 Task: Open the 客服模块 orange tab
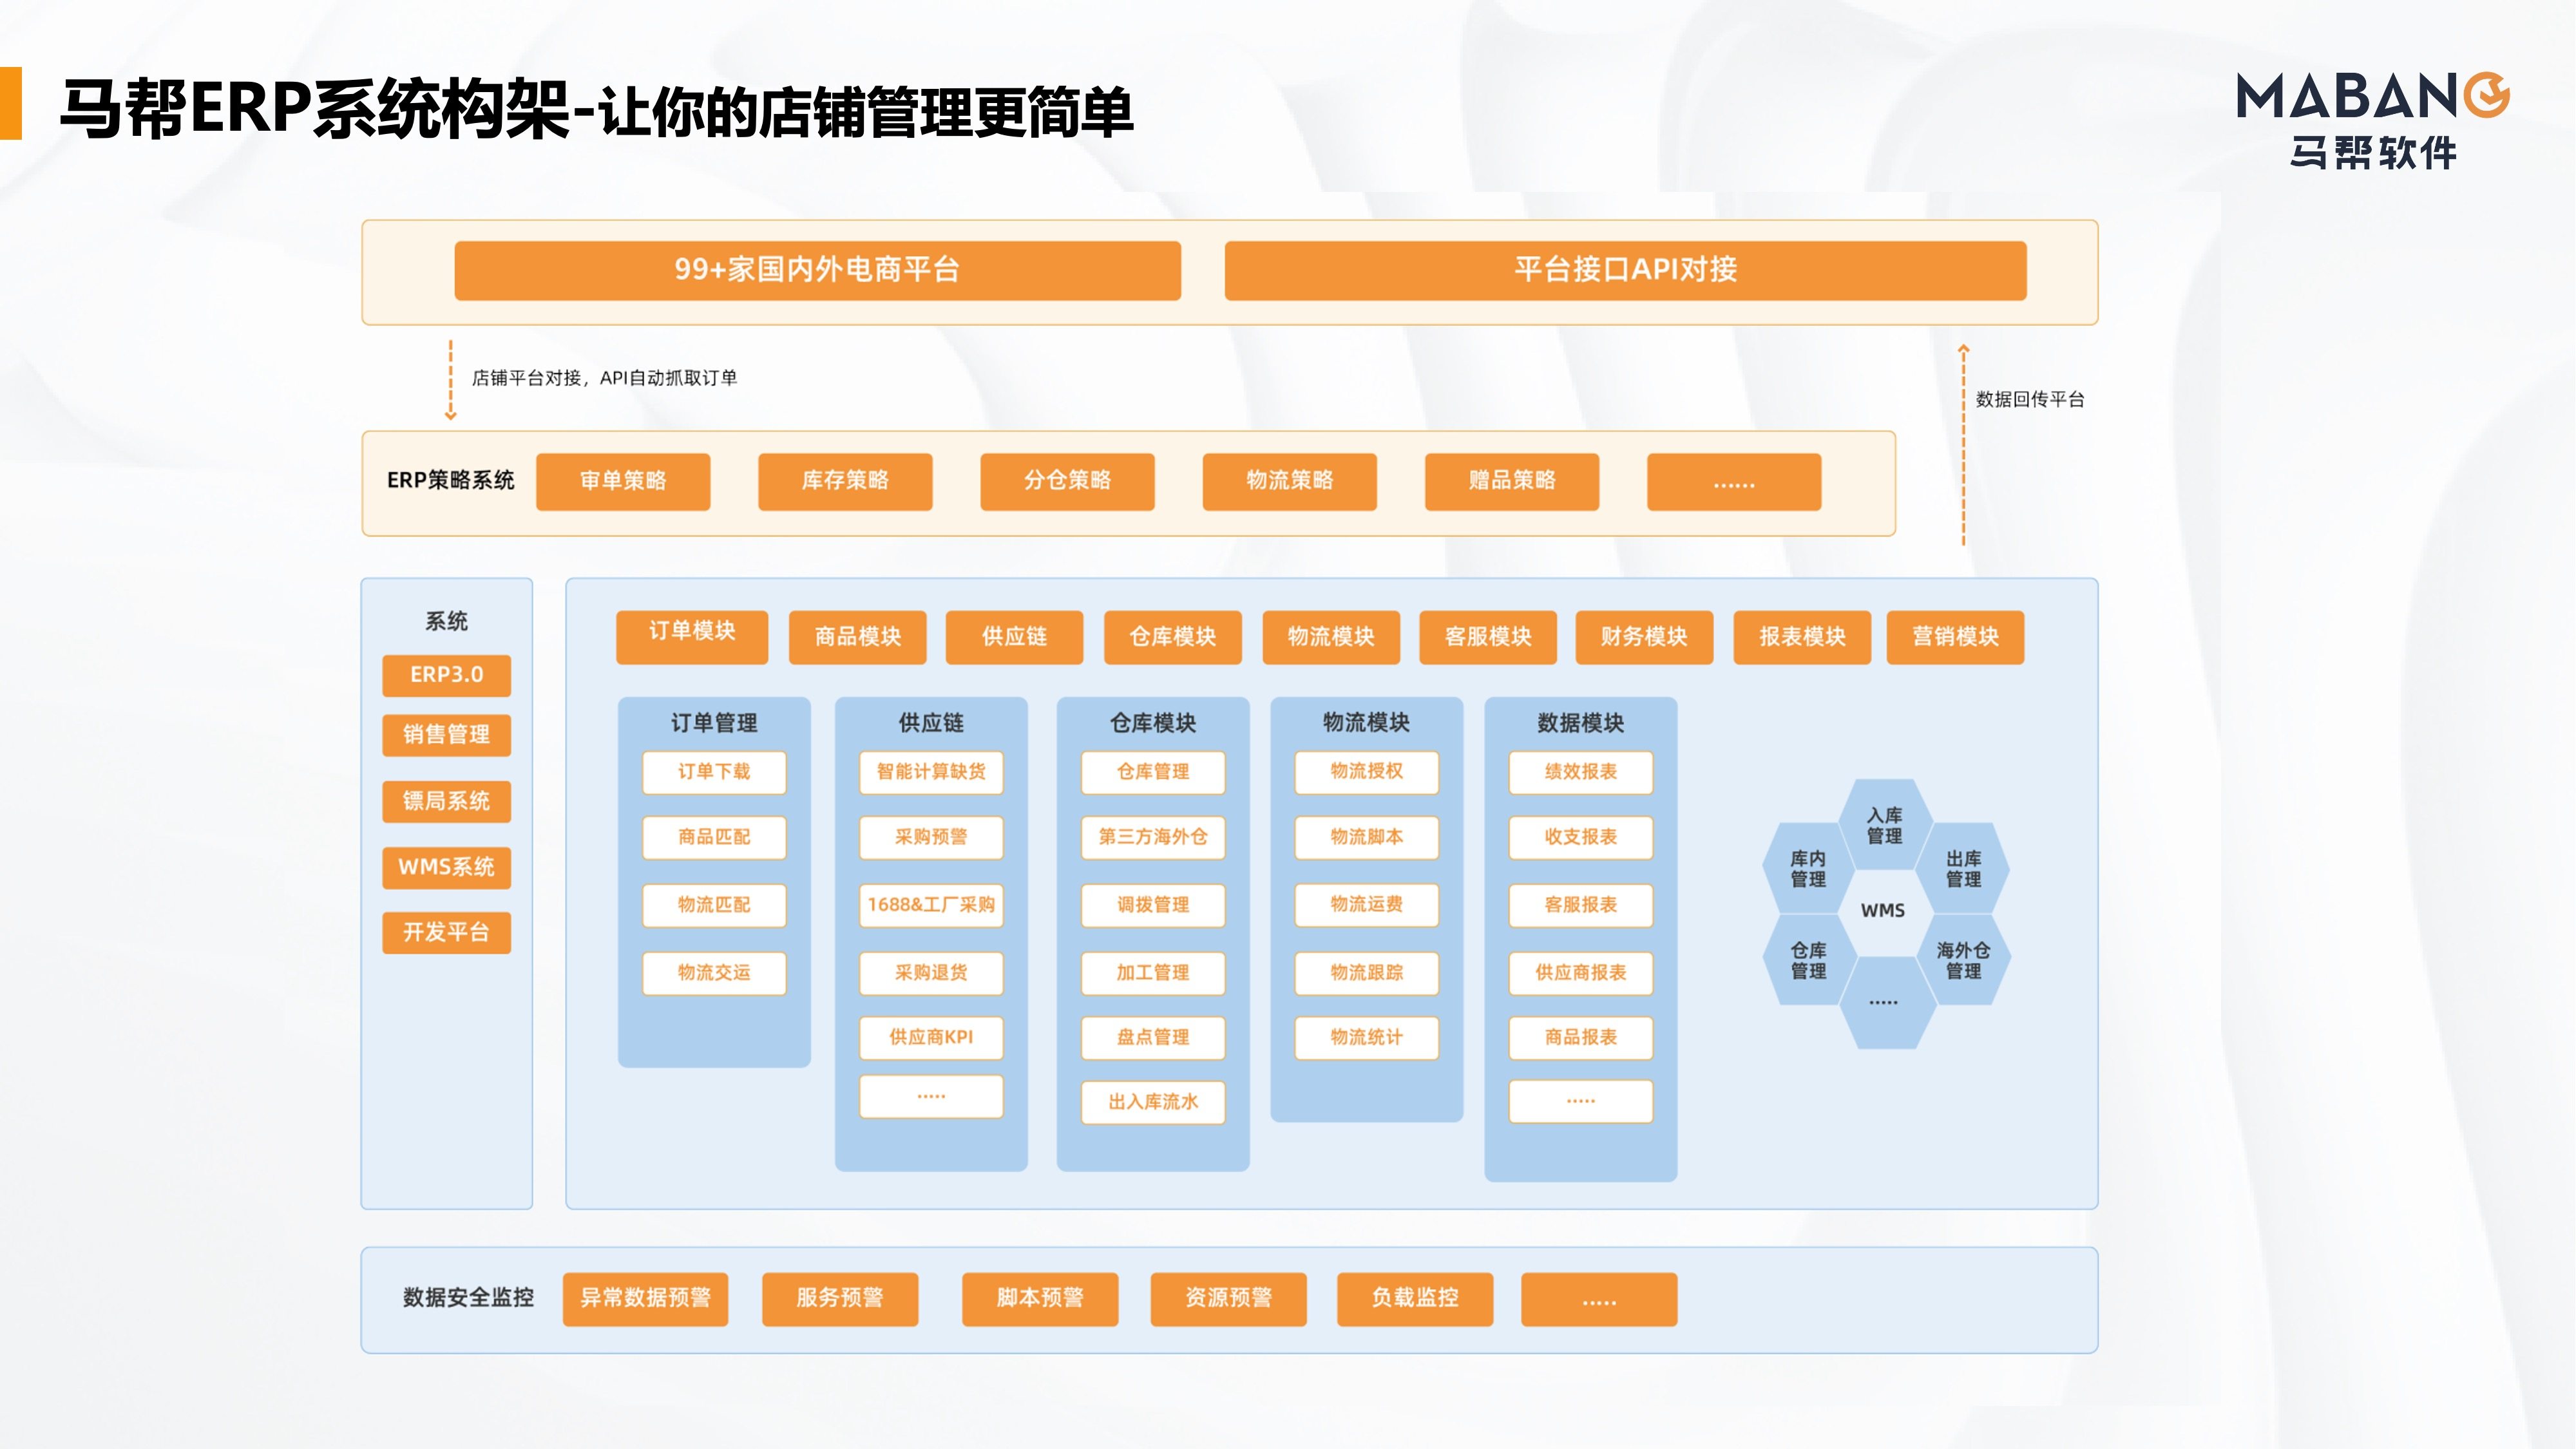[x=1488, y=637]
